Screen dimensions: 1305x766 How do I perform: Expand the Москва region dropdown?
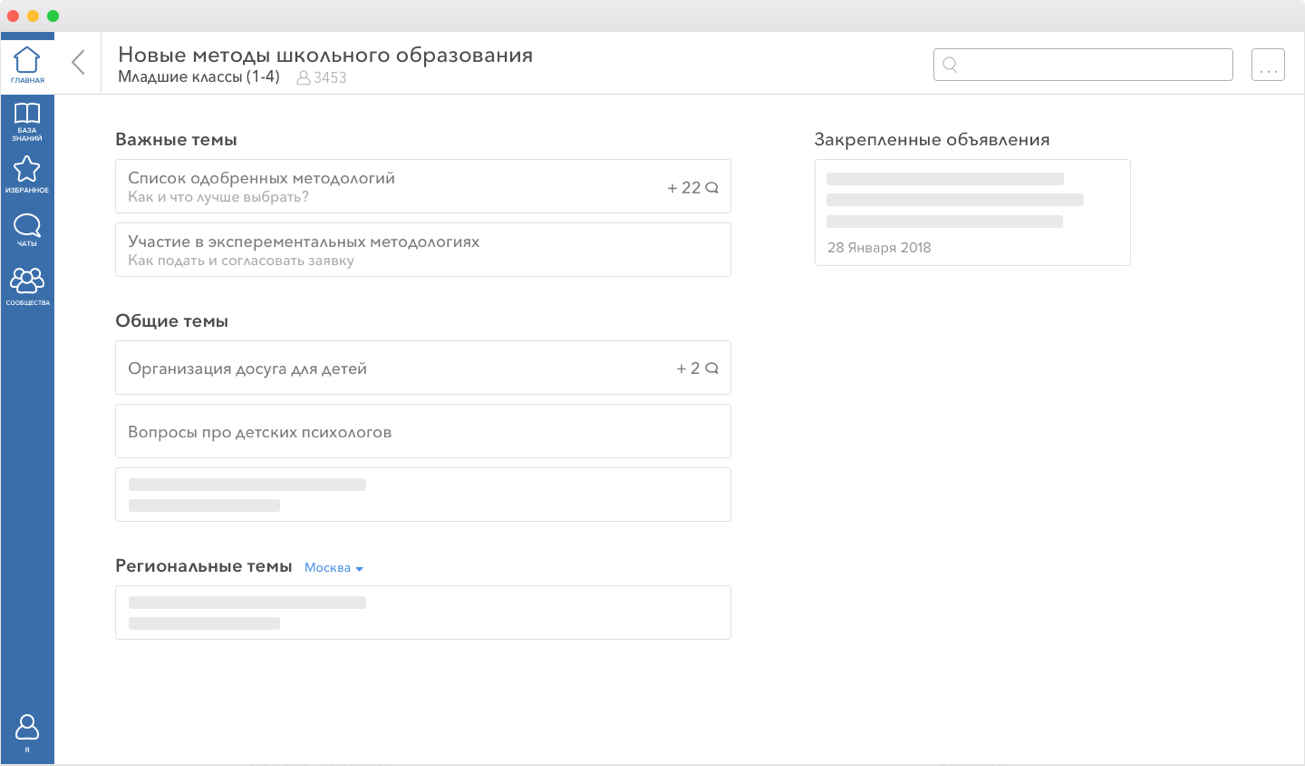(334, 568)
